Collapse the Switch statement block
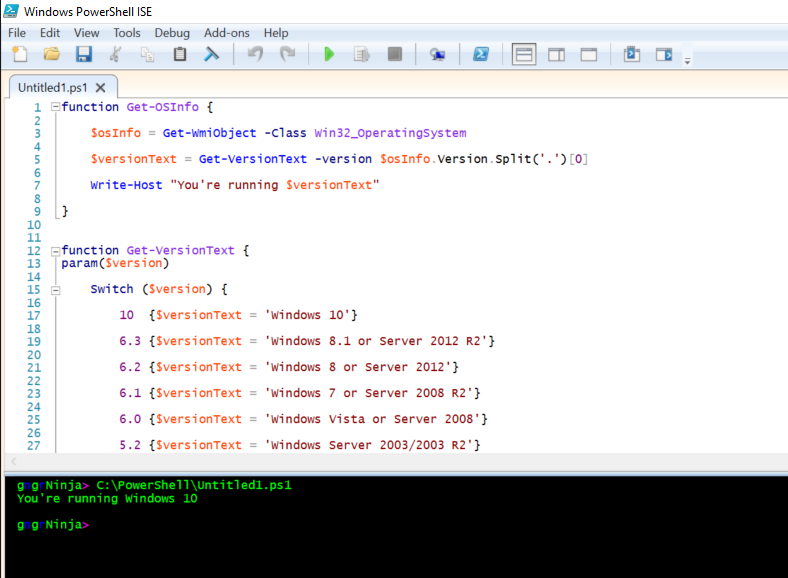 (55, 289)
